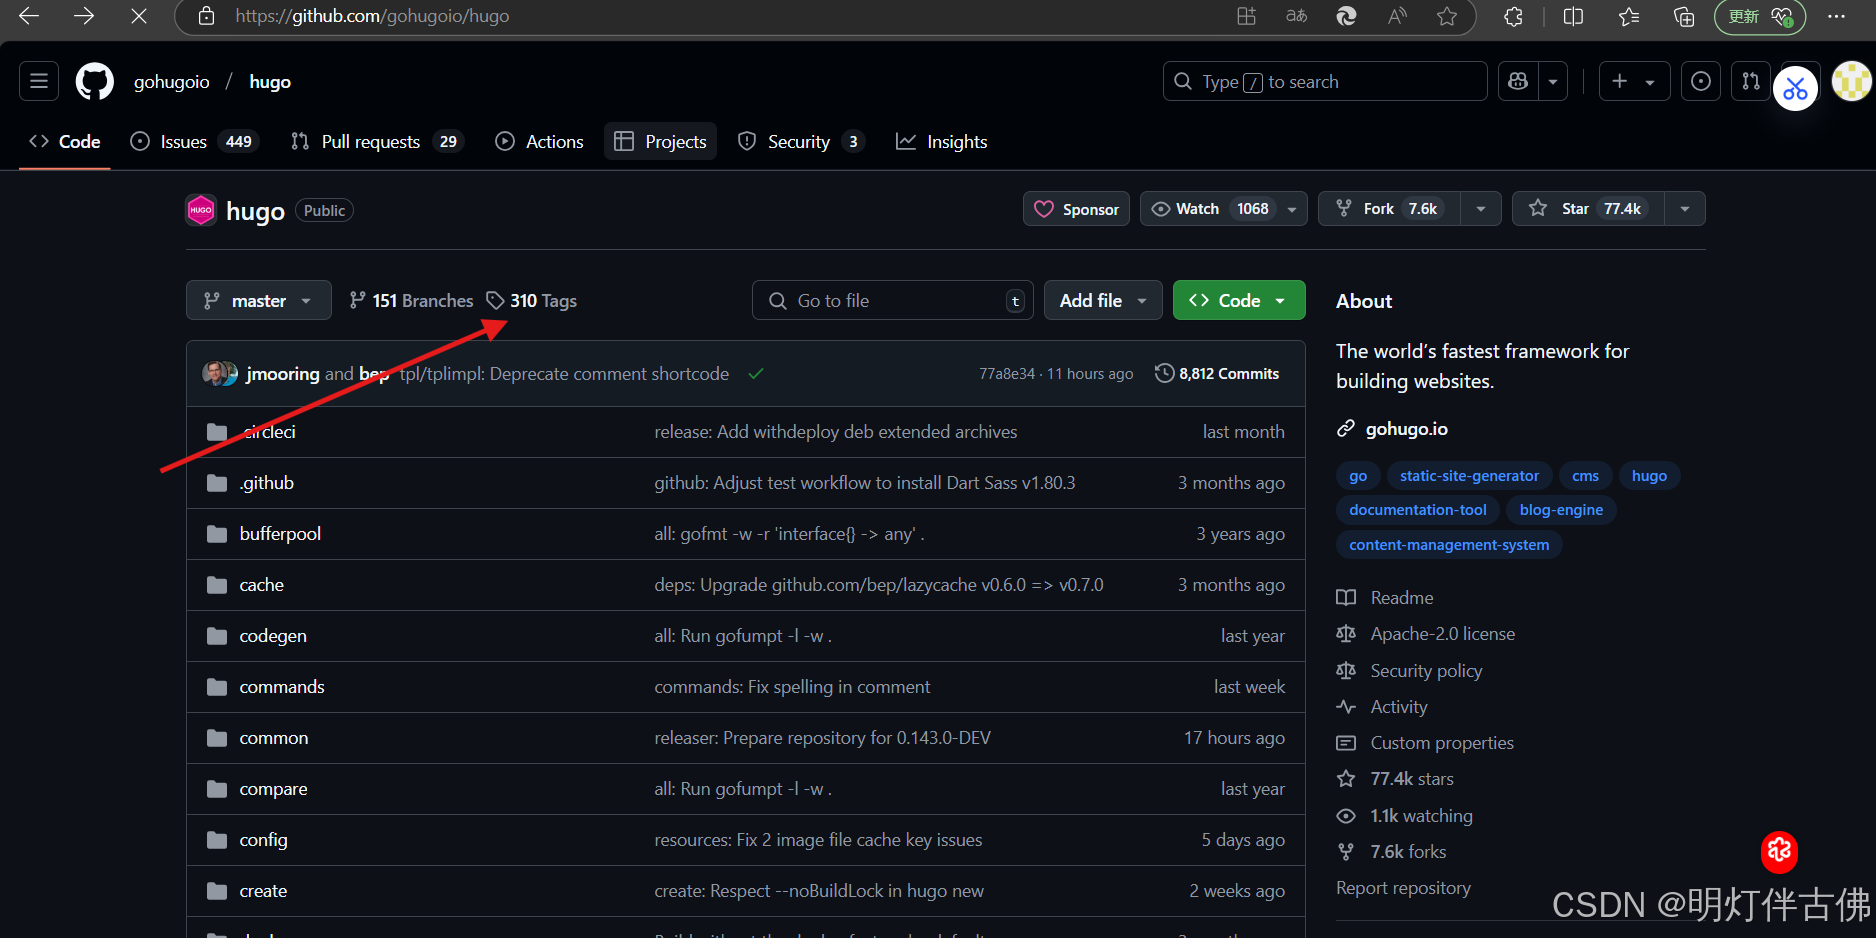Open the Security tab
The height and width of the screenshot is (938, 1876).
coord(801,142)
